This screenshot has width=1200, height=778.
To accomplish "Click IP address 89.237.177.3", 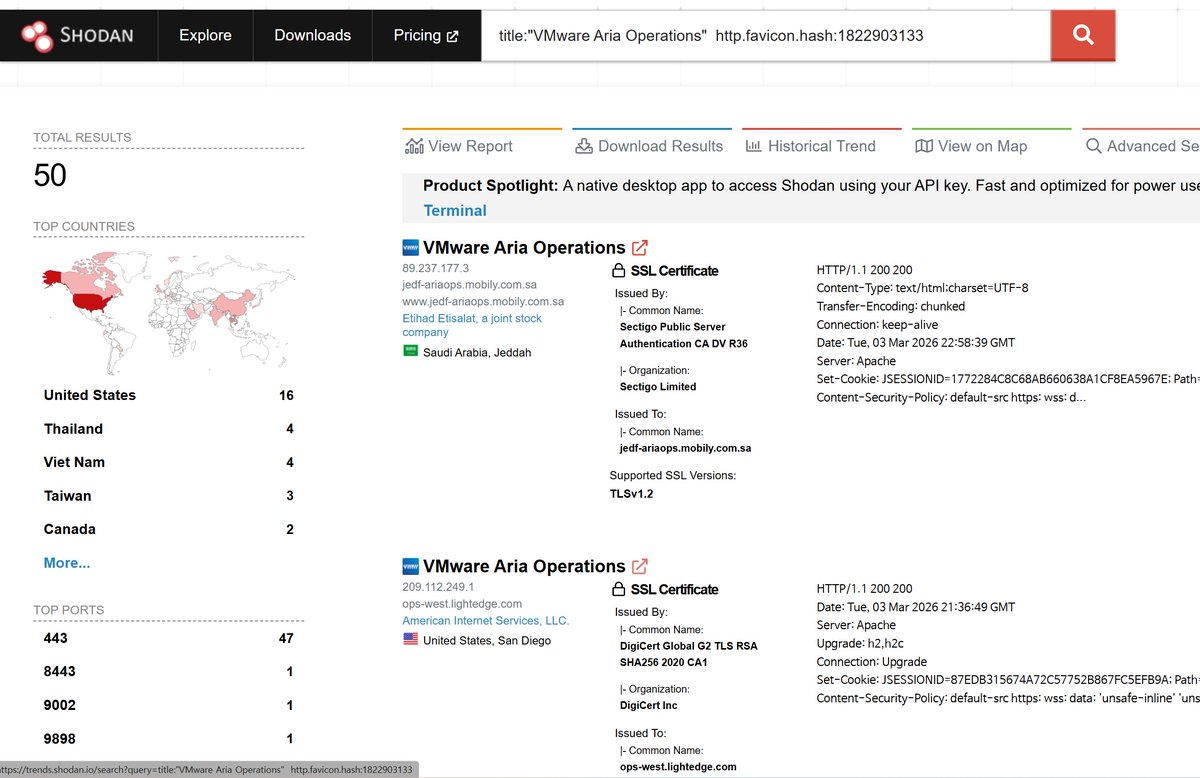I will tap(435, 269).
